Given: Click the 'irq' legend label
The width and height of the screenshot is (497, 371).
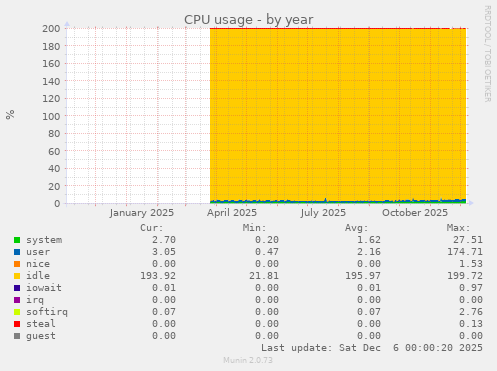Looking at the screenshot, I should point(35,300).
